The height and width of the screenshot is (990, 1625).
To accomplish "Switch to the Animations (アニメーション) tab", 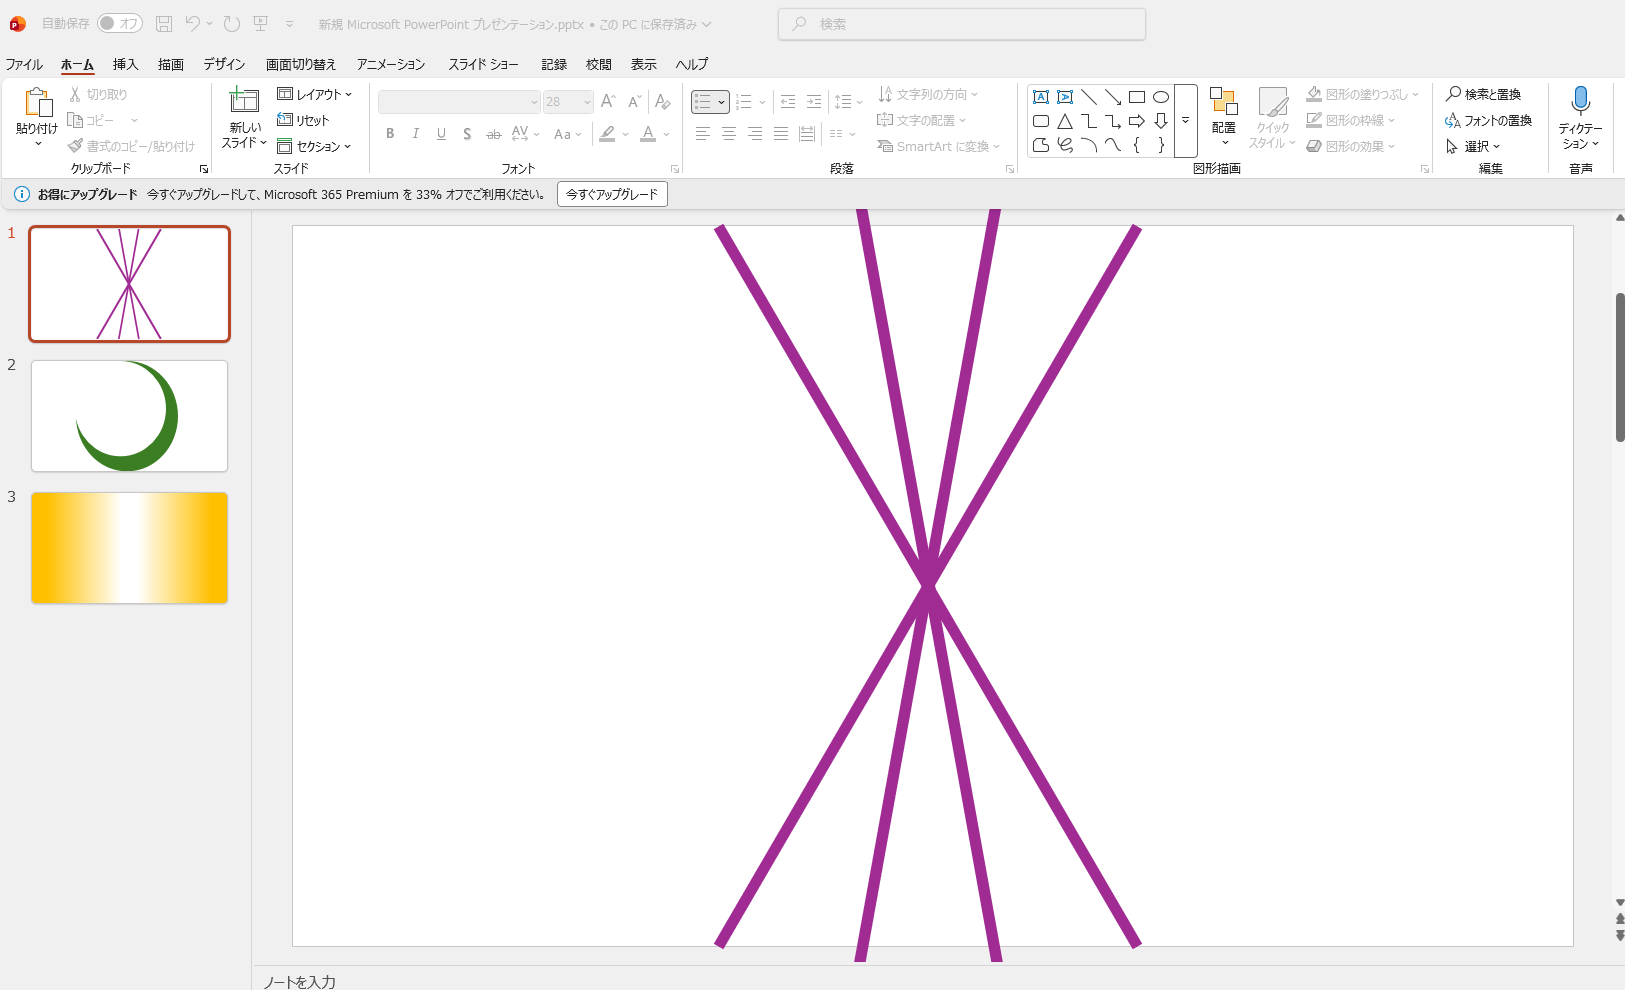I will 391,64.
